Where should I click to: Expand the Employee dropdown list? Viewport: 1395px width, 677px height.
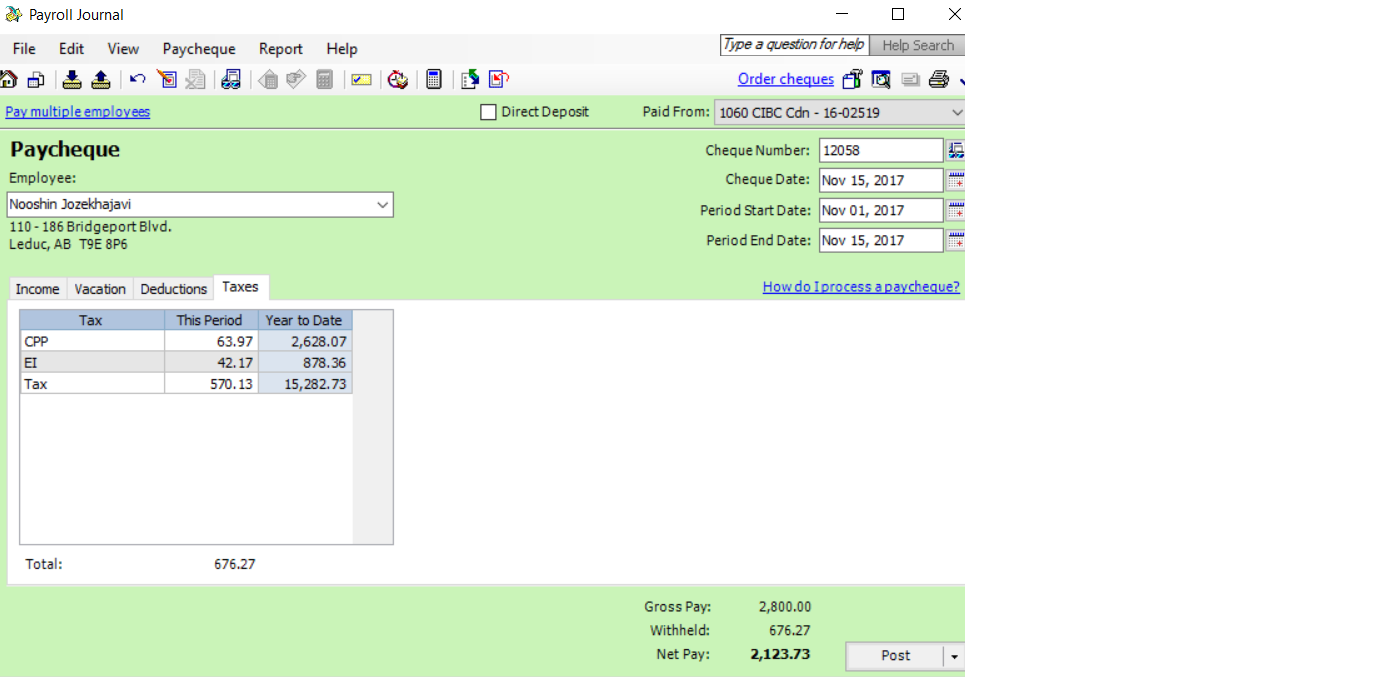382,204
